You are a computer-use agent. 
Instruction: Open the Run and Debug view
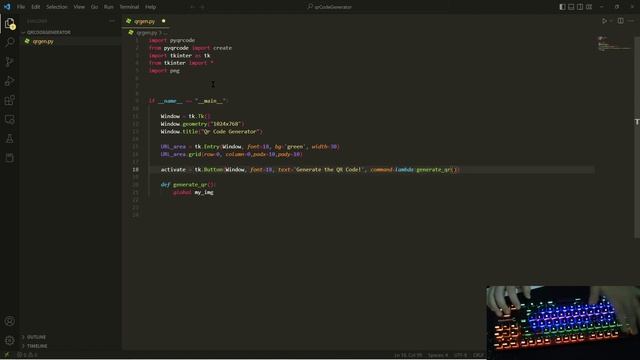pos(10,81)
